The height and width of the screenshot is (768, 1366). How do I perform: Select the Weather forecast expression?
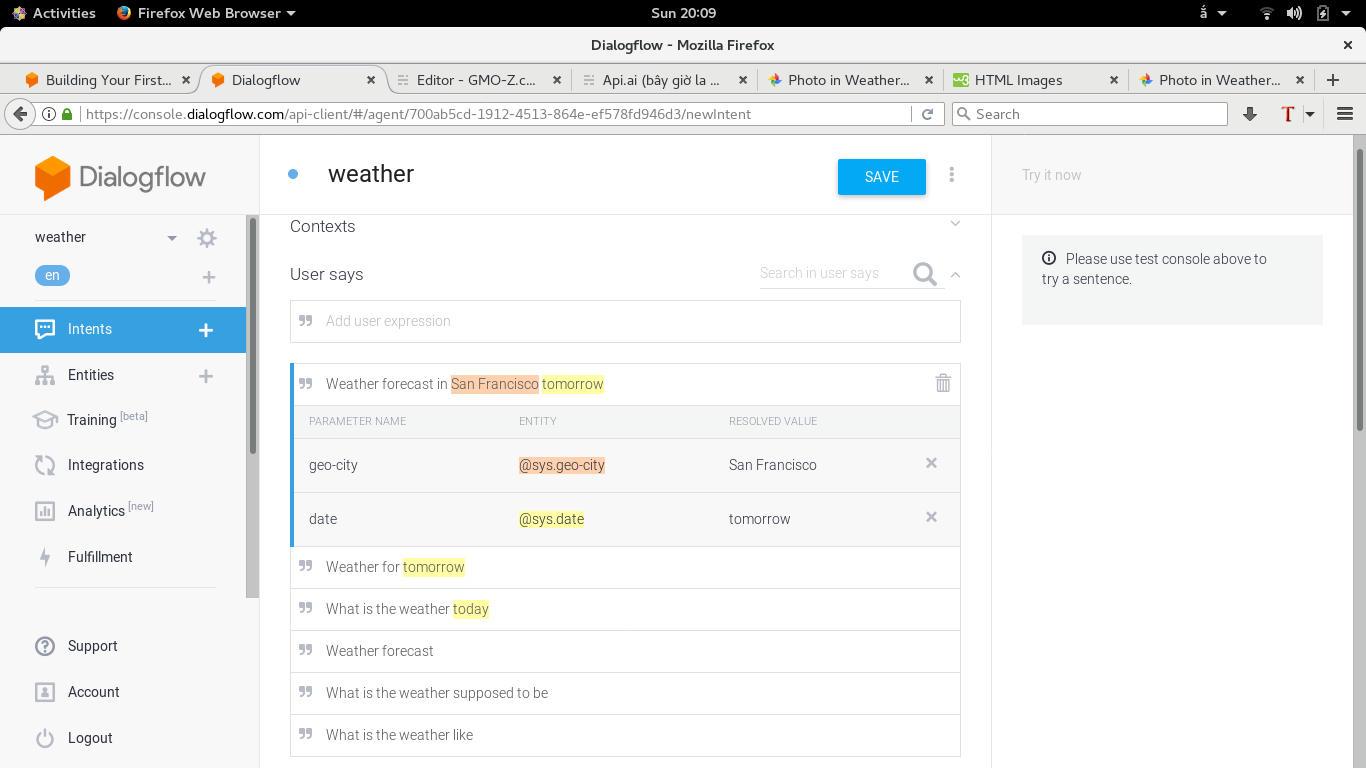click(x=625, y=651)
